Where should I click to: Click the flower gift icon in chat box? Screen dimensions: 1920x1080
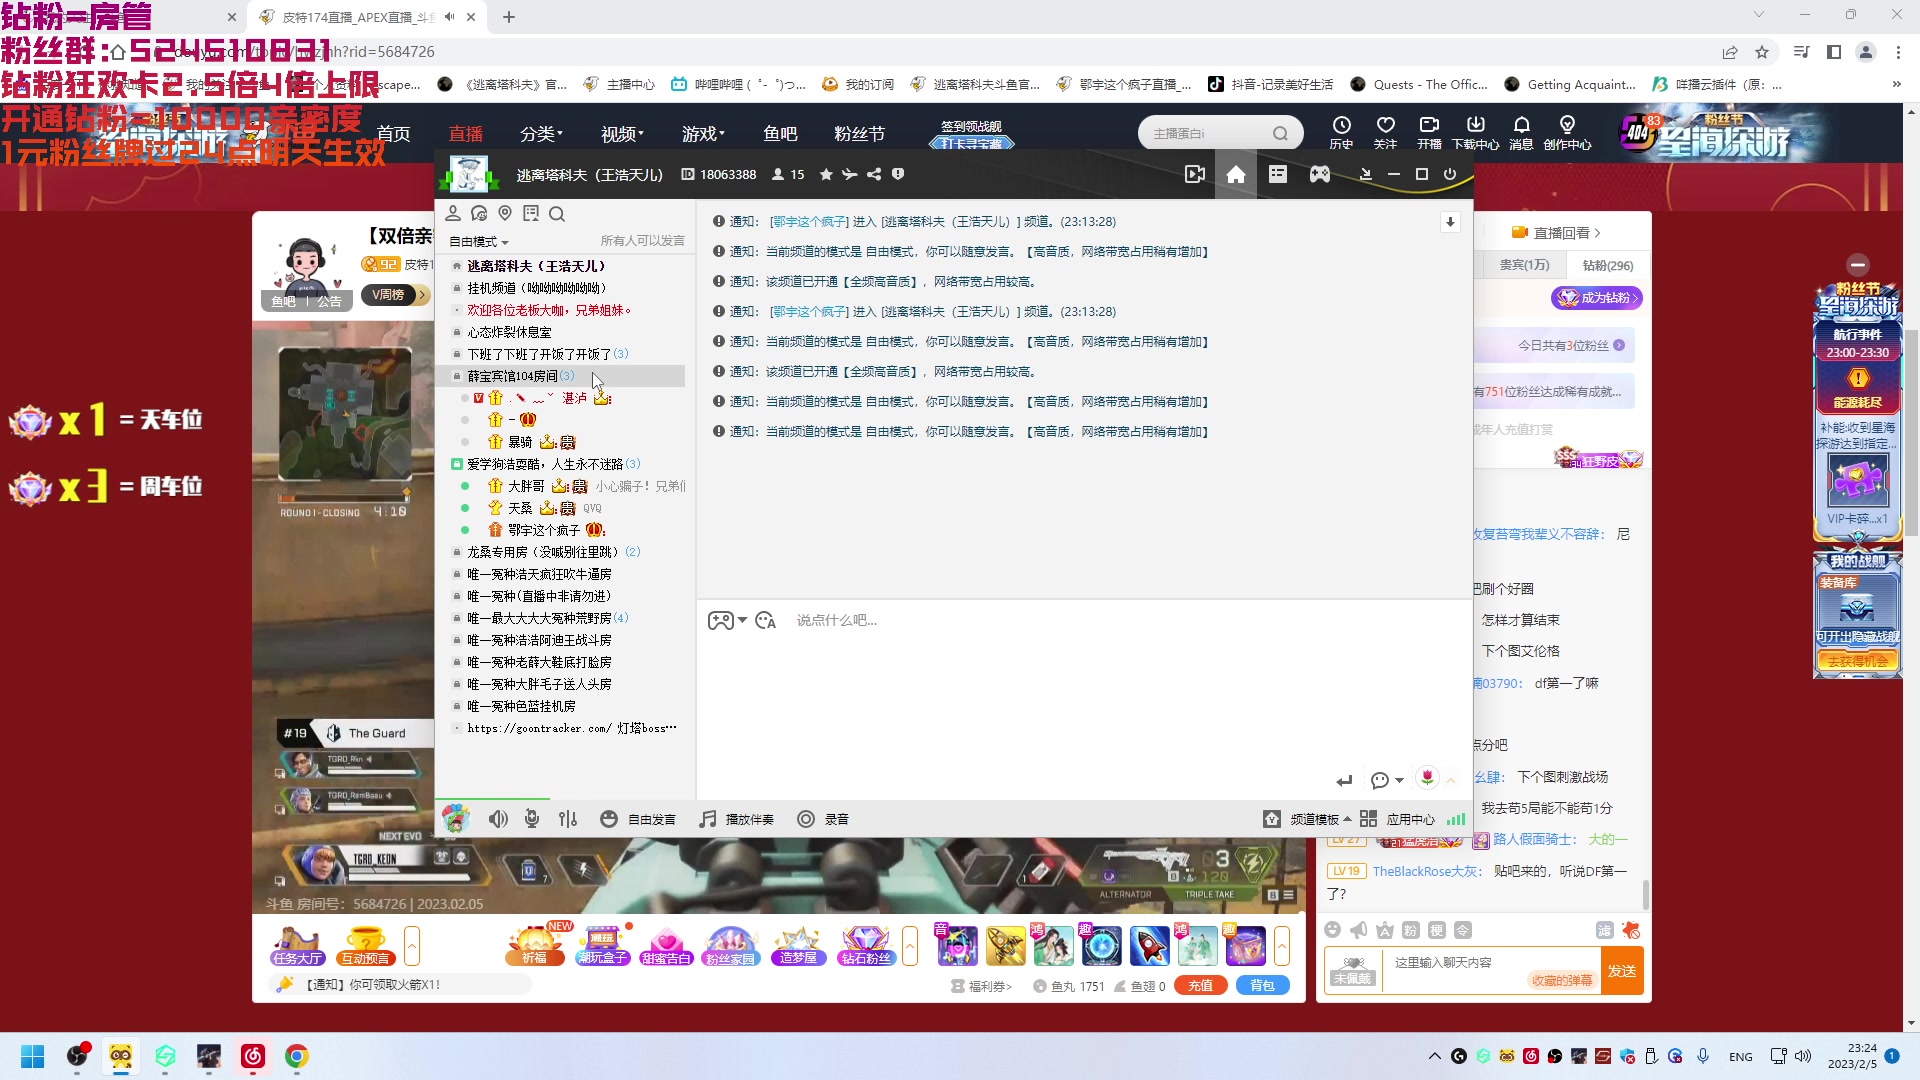1427,778
